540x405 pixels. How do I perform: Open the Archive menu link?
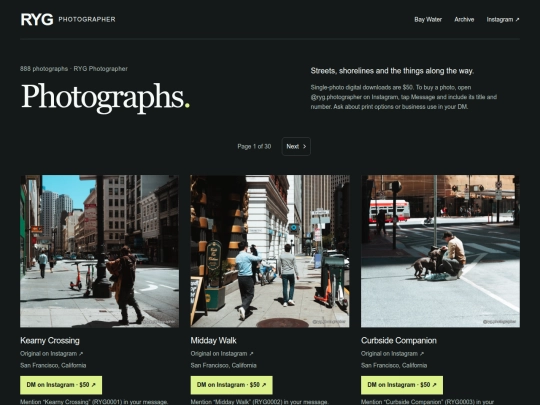(x=464, y=20)
